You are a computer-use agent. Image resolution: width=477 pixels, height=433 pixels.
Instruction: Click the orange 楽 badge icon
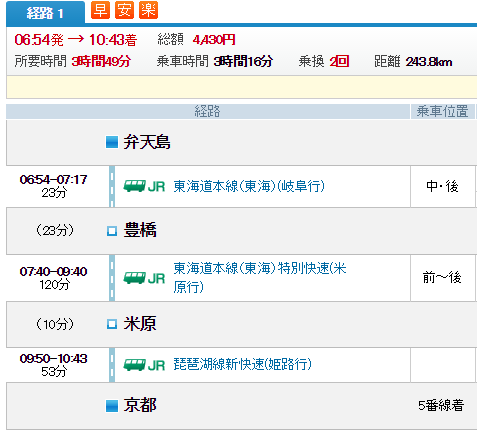pos(148,10)
